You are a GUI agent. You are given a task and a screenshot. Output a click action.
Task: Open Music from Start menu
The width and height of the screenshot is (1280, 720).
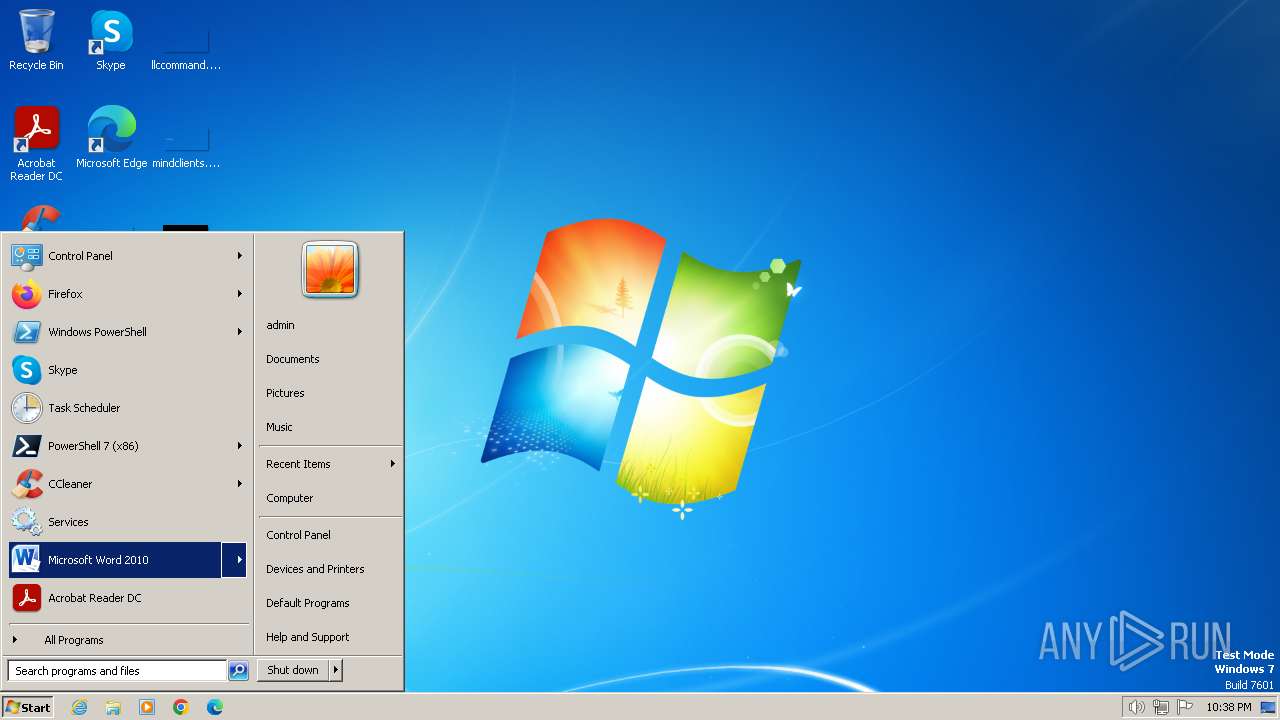pyautogui.click(x=279, y=427)
